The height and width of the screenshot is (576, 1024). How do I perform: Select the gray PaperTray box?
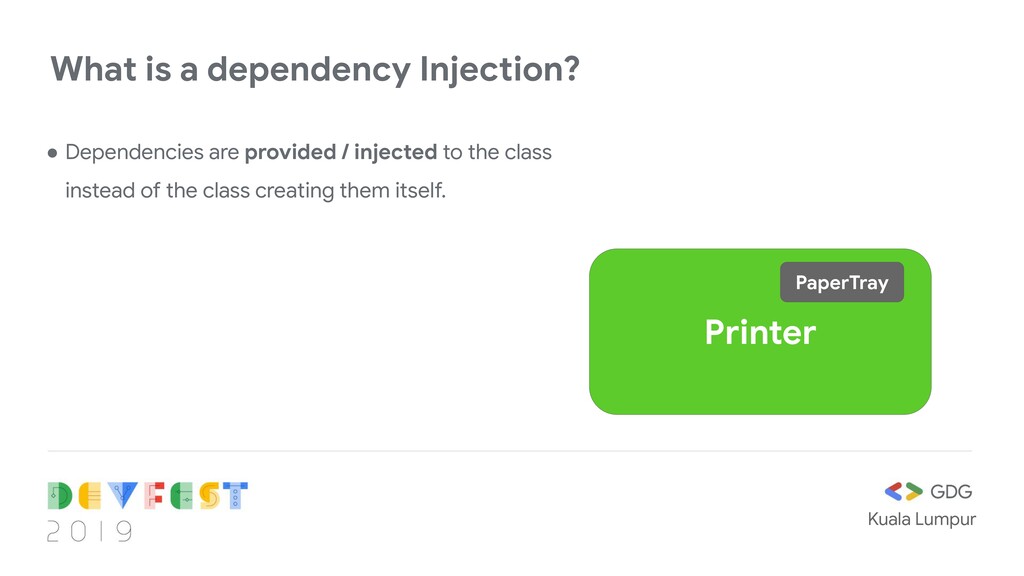[x=842, y=282]
